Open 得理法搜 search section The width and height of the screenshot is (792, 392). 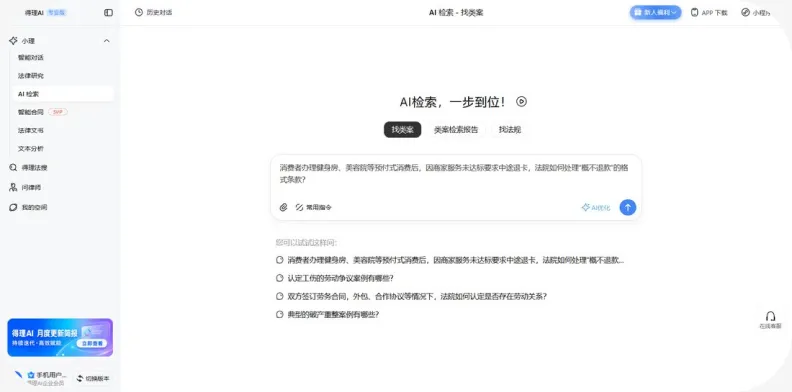[x=29, y=168]
